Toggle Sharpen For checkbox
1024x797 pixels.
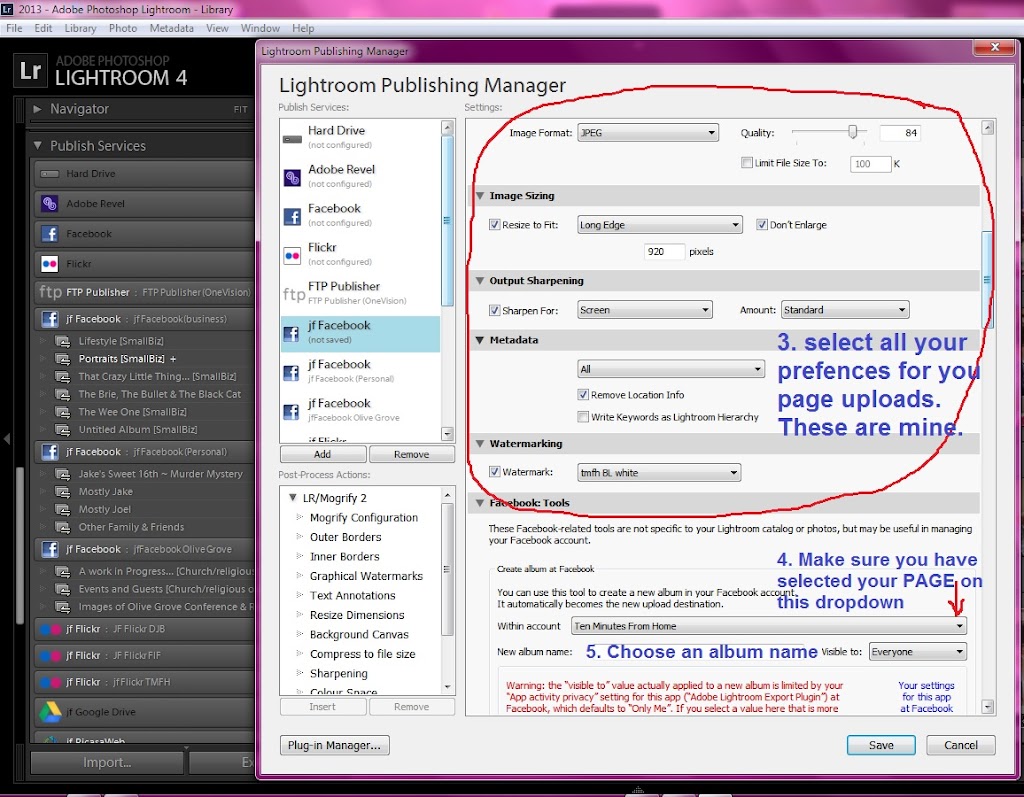494,310
